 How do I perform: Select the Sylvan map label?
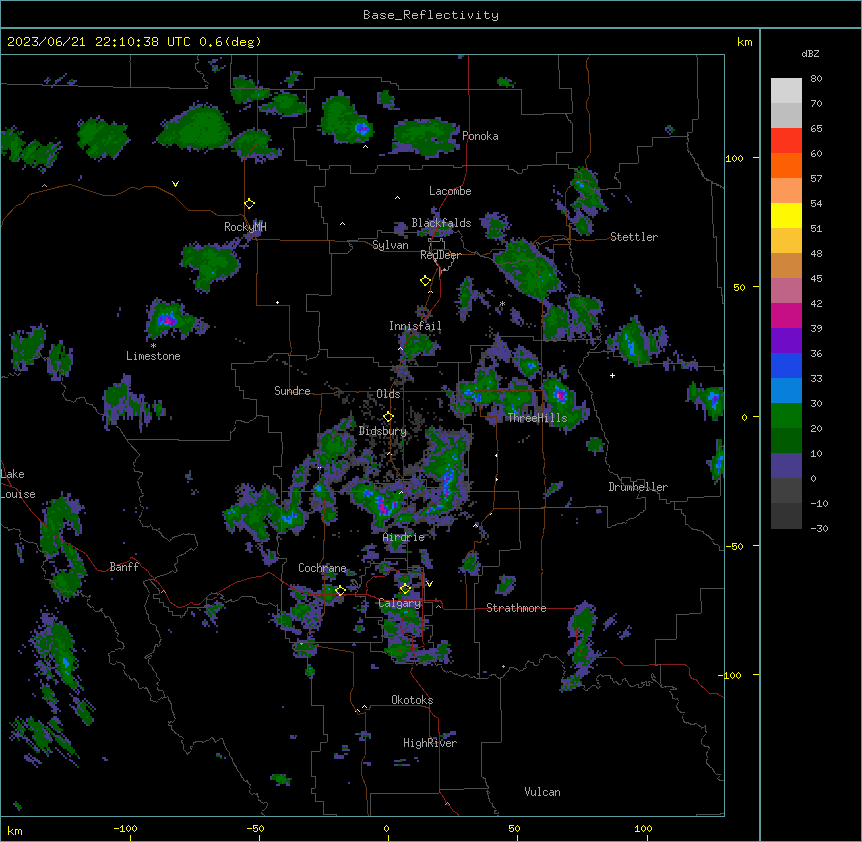[390, 245]
